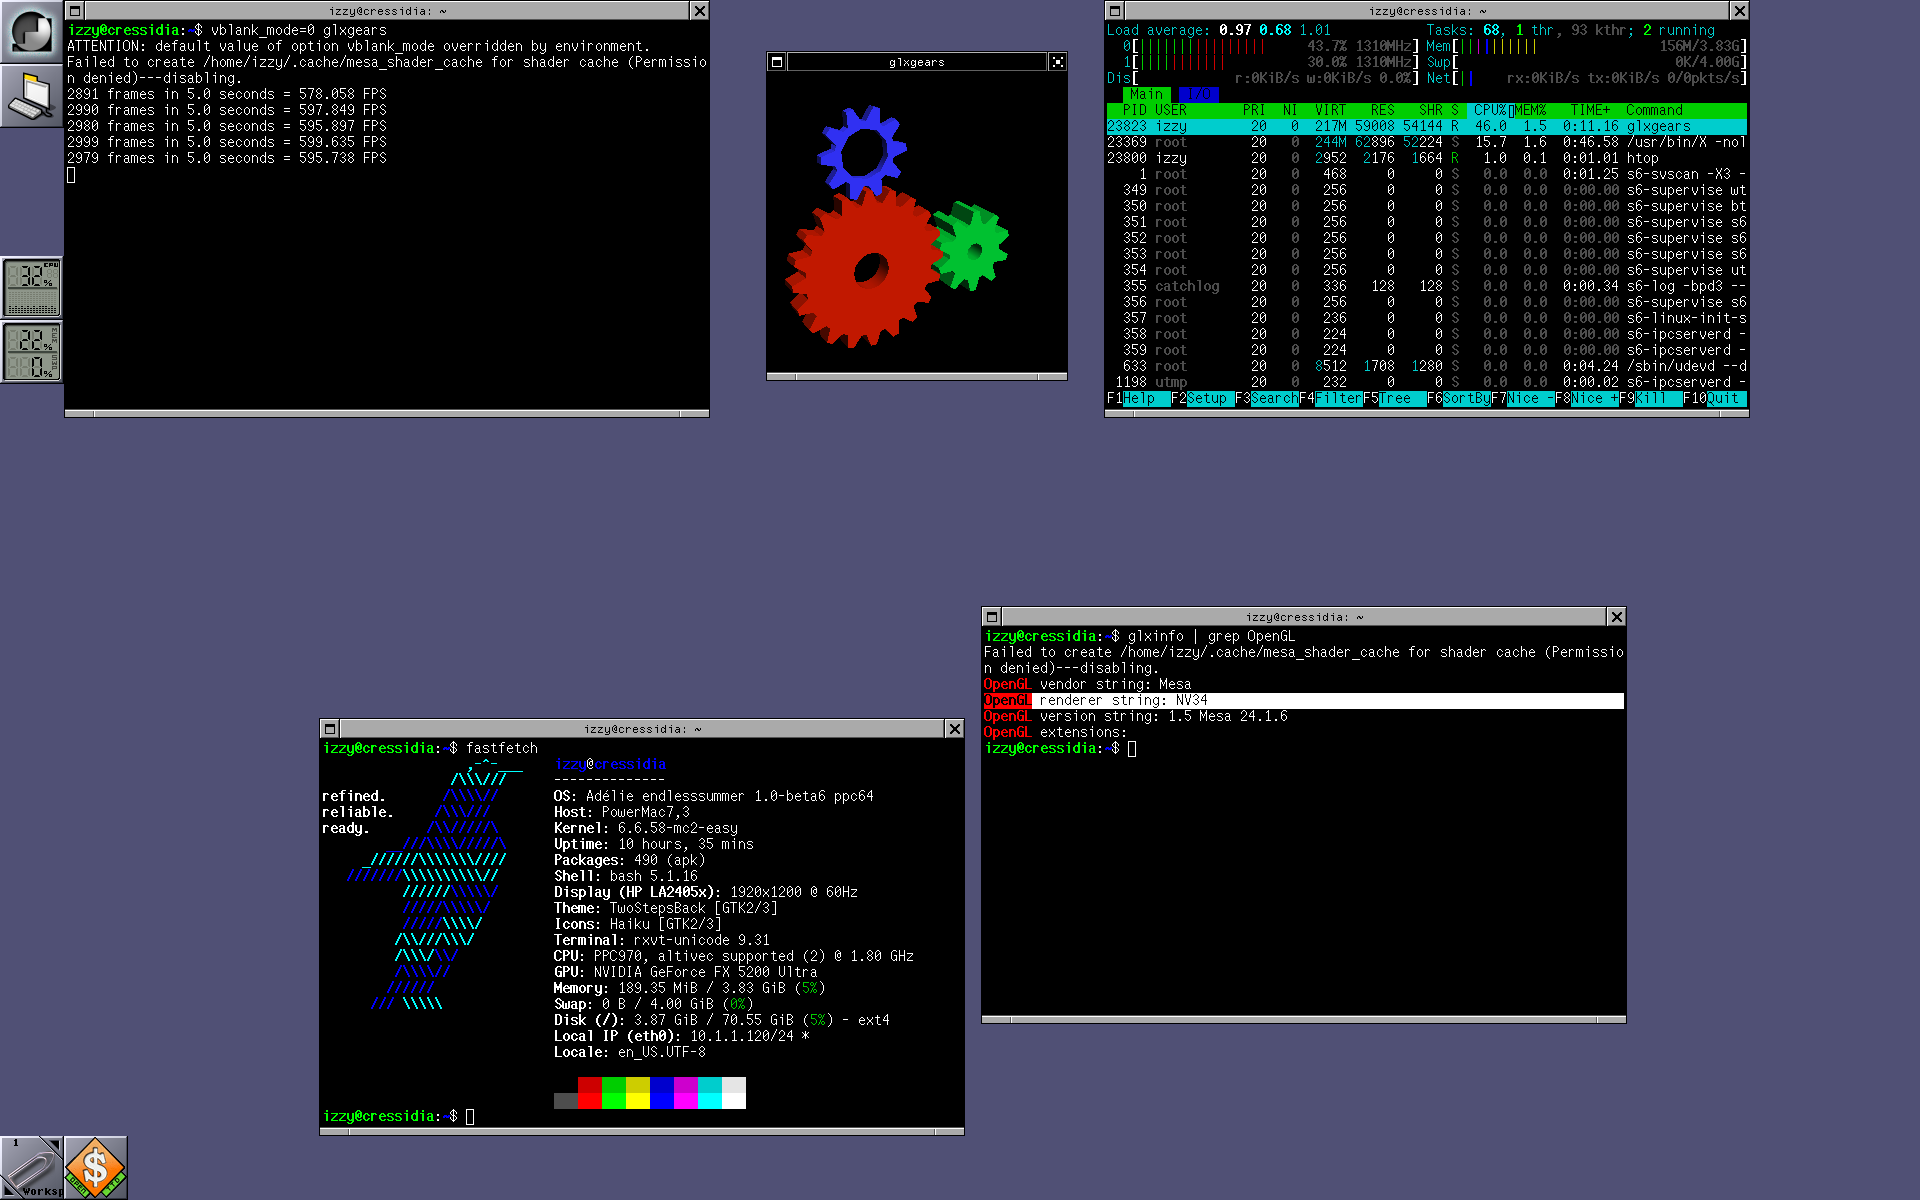Click the window menu icon of the fastfetch terminal

coord(330,729)
